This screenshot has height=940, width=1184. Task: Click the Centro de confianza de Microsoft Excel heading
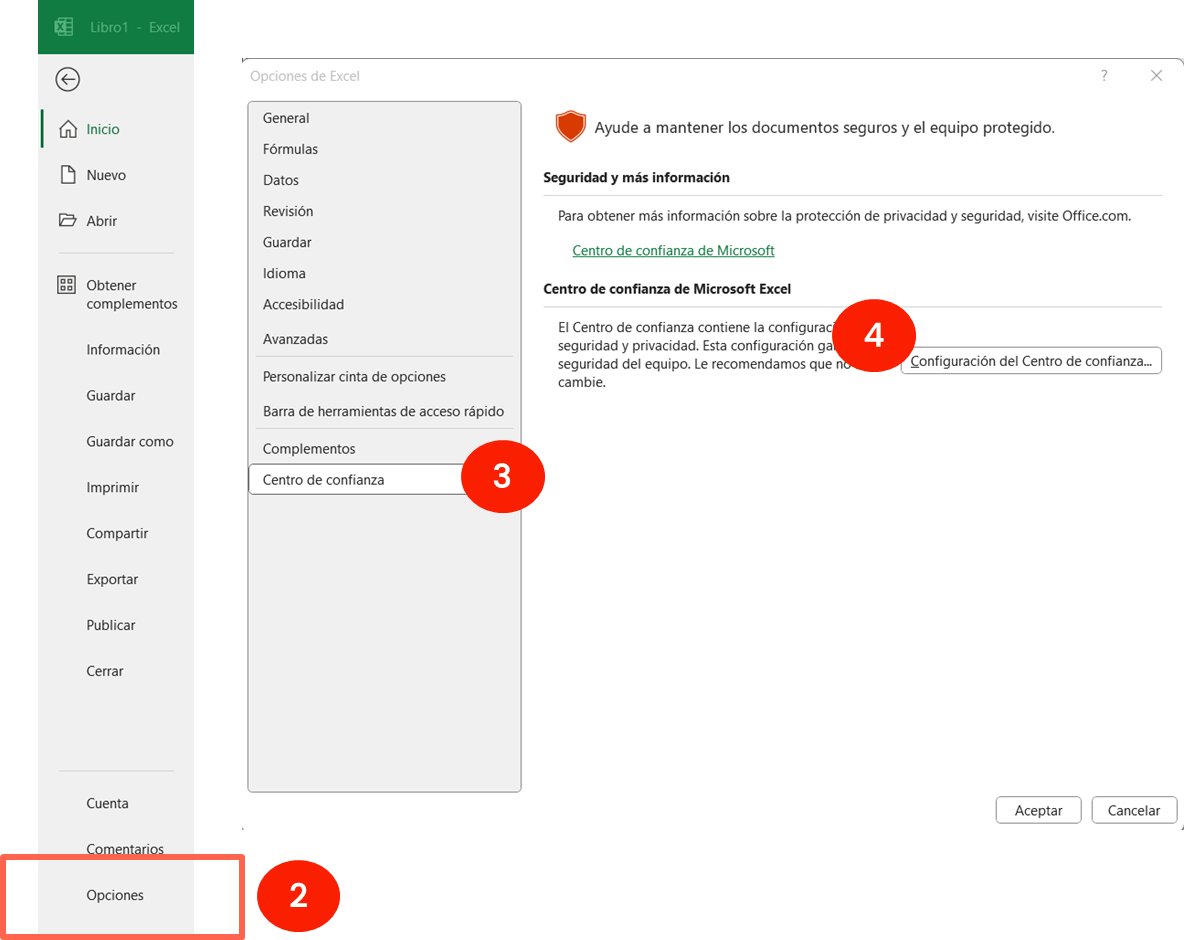[x=667, y=289]
